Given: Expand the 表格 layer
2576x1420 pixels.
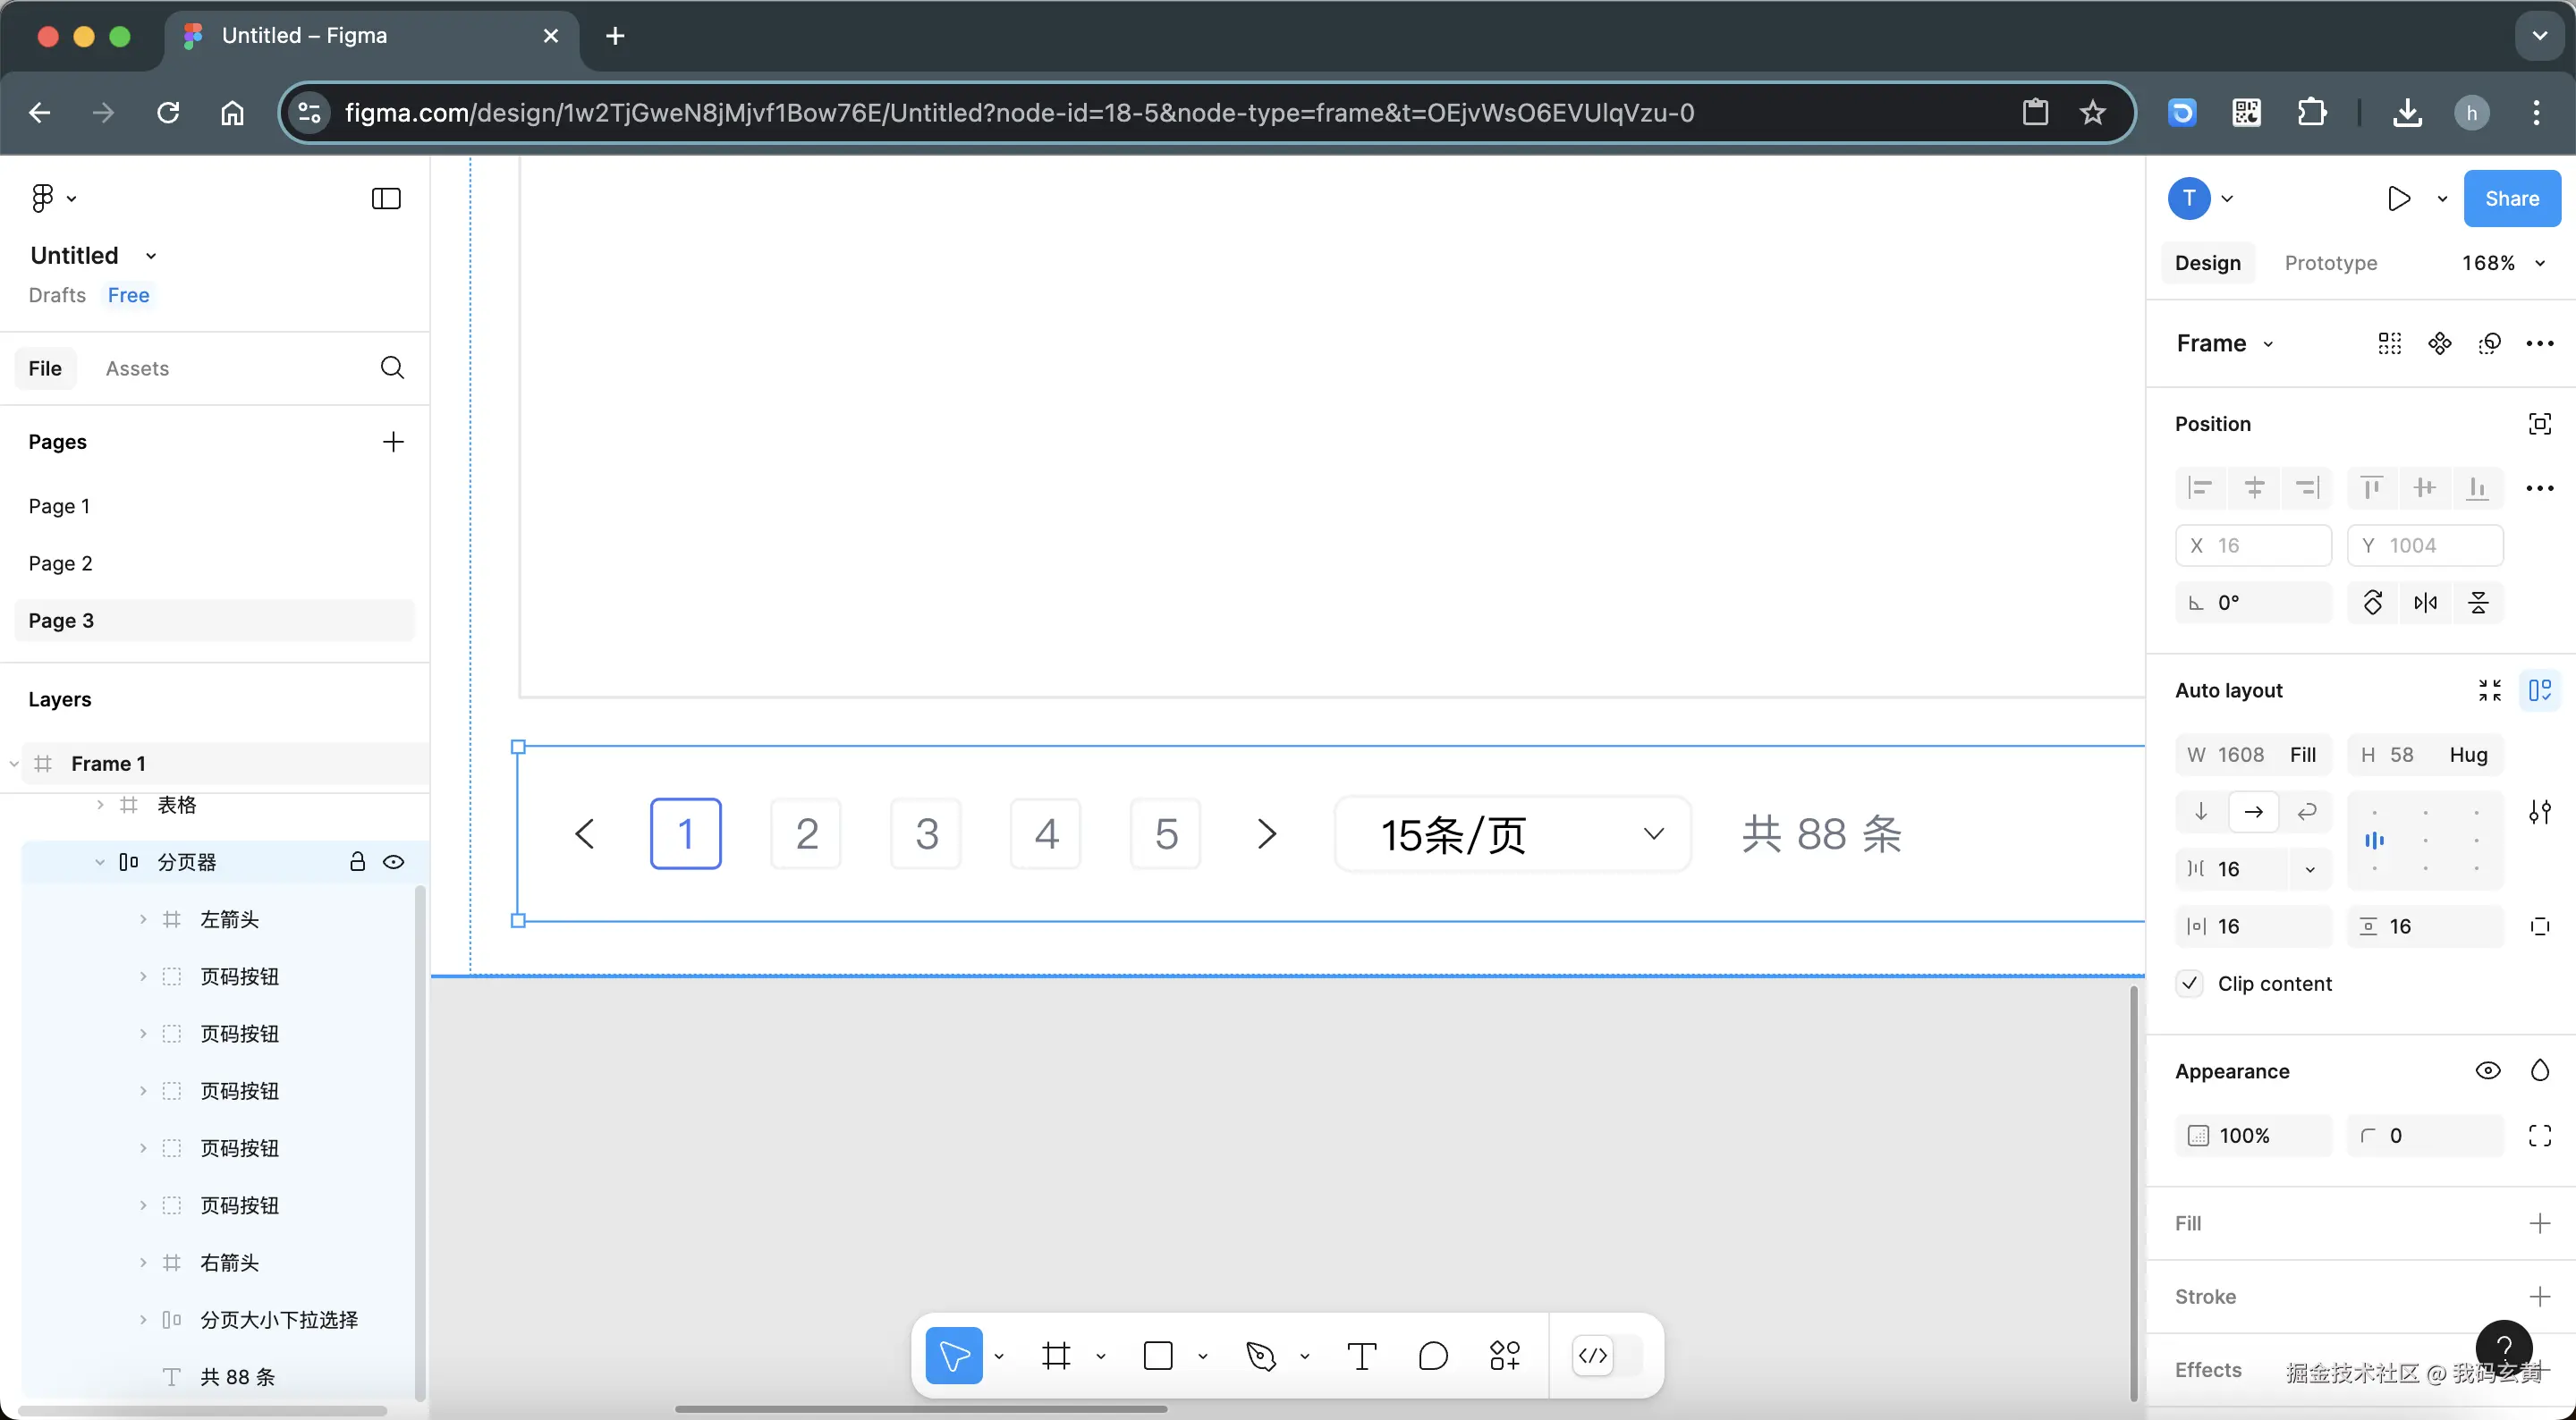Looking at the screenshot, I should coord(100,805).
